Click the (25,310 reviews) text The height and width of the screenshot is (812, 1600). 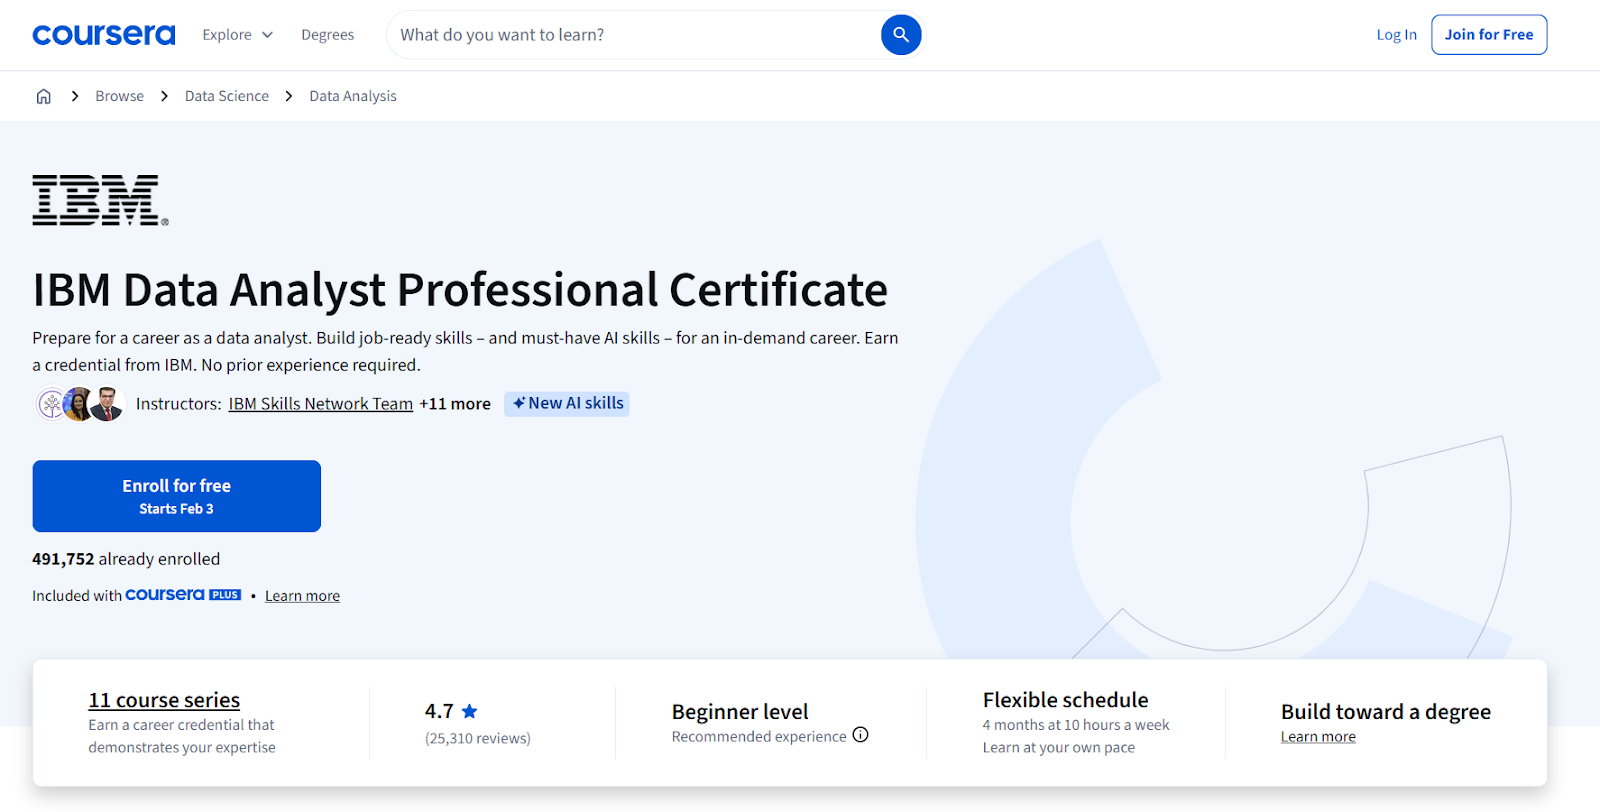click(x=478, y=738)
